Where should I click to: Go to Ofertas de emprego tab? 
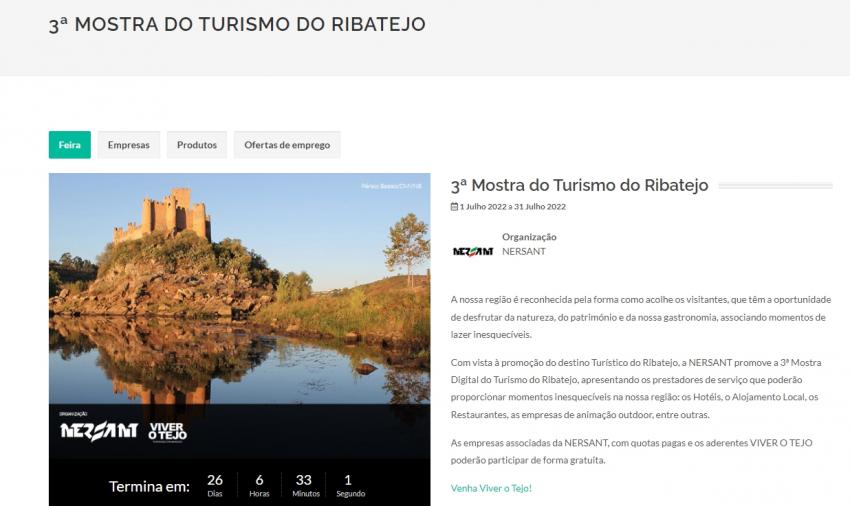287,145
